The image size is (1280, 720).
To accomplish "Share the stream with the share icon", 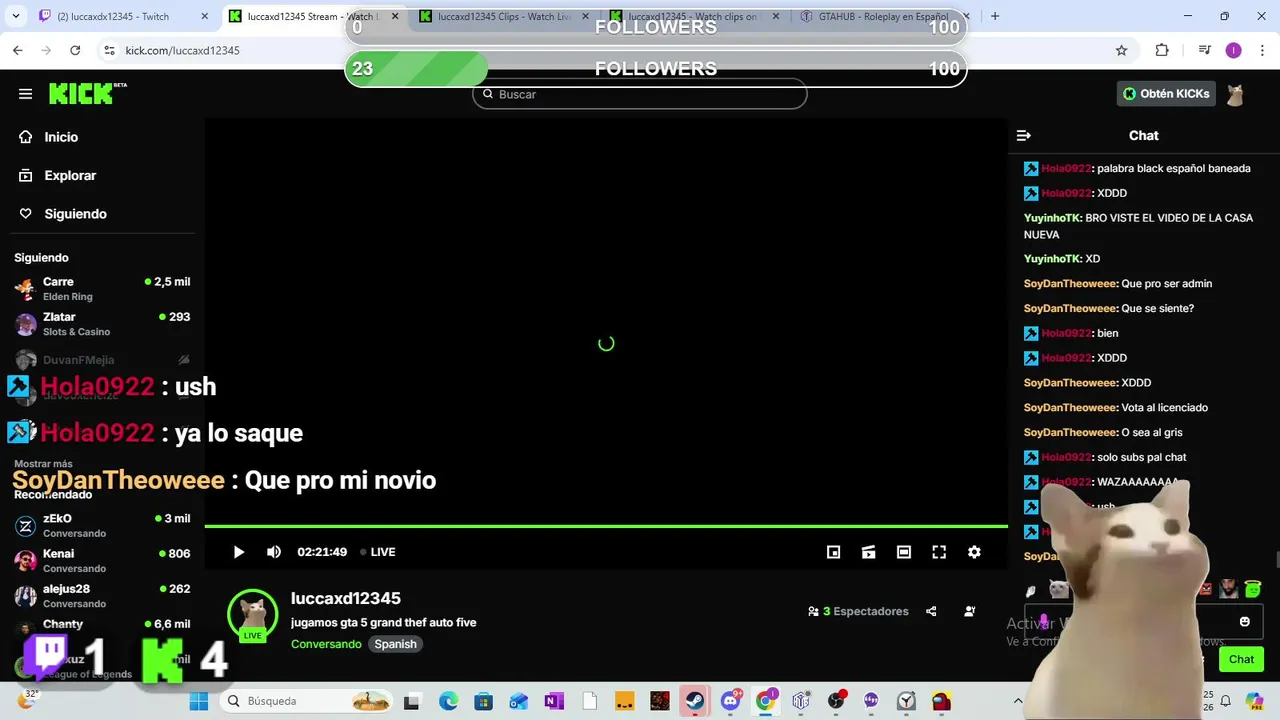I will click(x=931, y=611).
